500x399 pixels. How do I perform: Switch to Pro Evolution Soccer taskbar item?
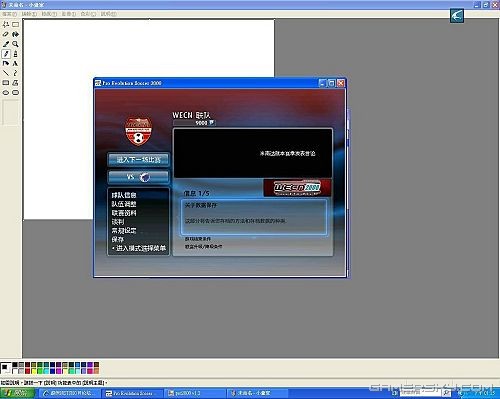click(133, 393)
